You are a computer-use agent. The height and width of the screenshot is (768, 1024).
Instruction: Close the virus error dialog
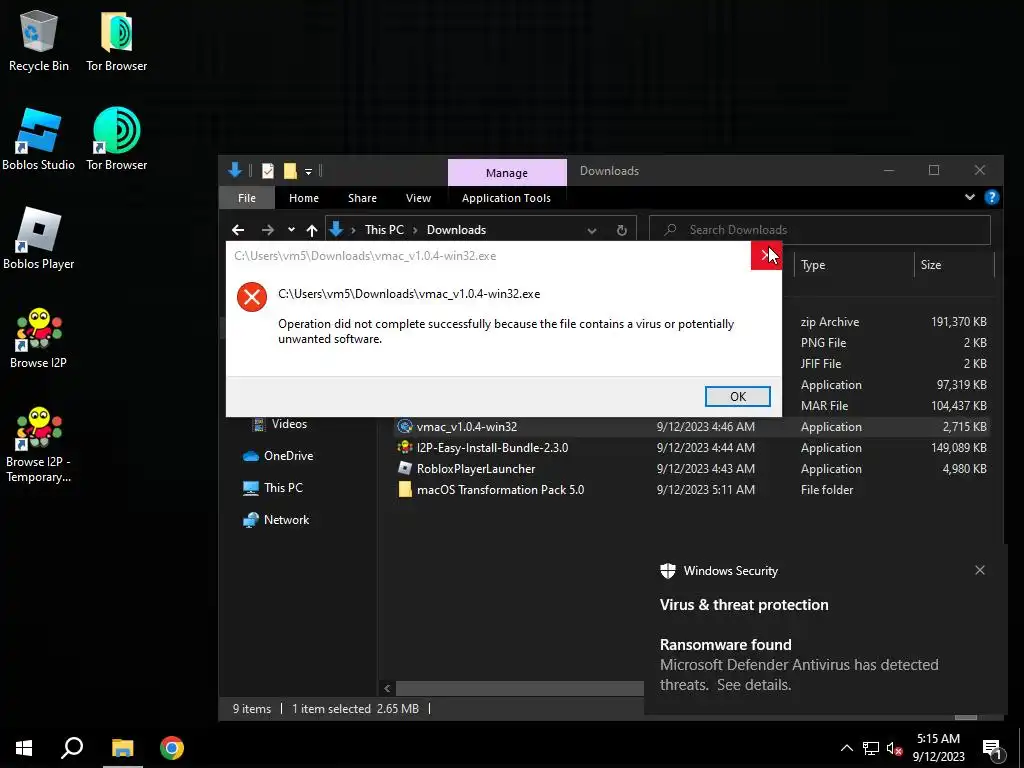(766, 255)
